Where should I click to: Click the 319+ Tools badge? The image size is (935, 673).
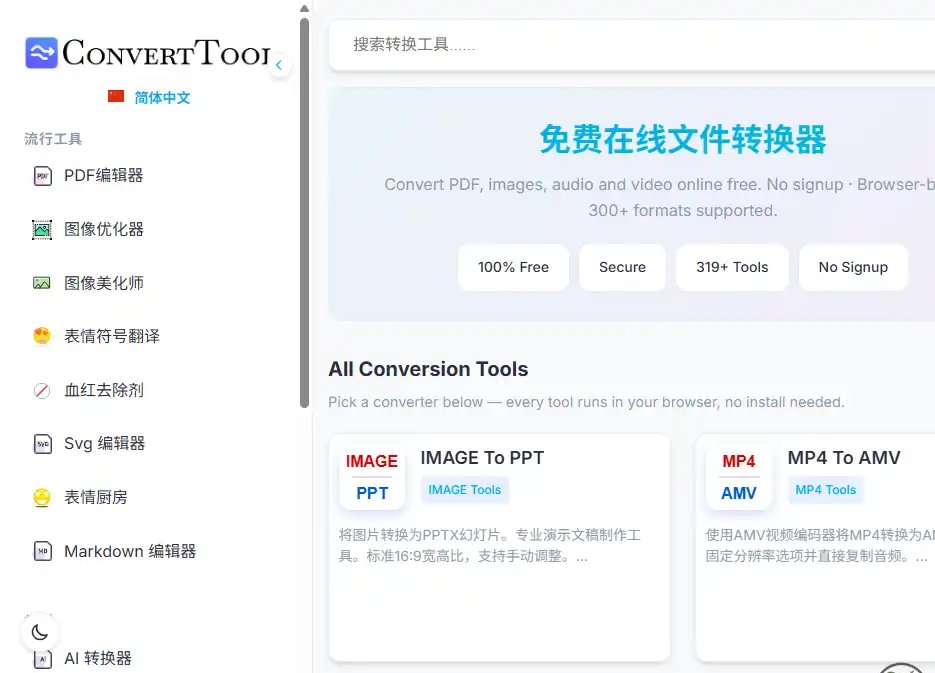click(x=732, y=268)
